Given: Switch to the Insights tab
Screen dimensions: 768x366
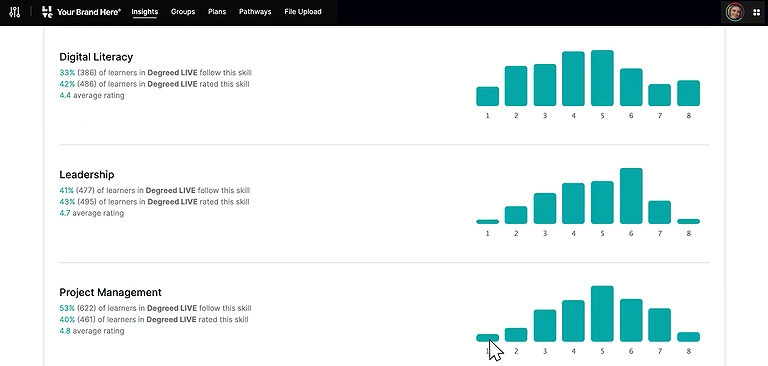Looking at the screenshot, I should coord(144,12).
